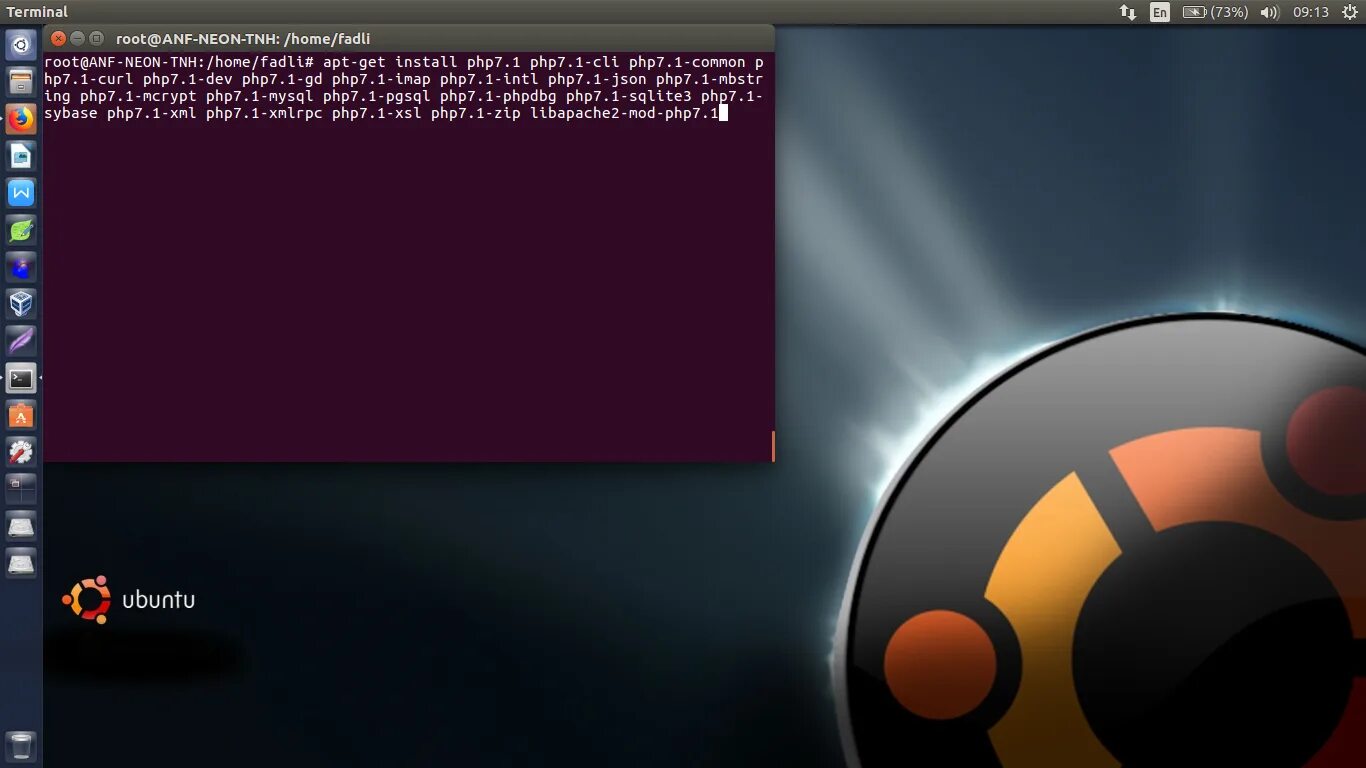This screenshot has height=768, width=1366.
Task: Open the sound volume indicator
Action: click(x=1270, y=12)
